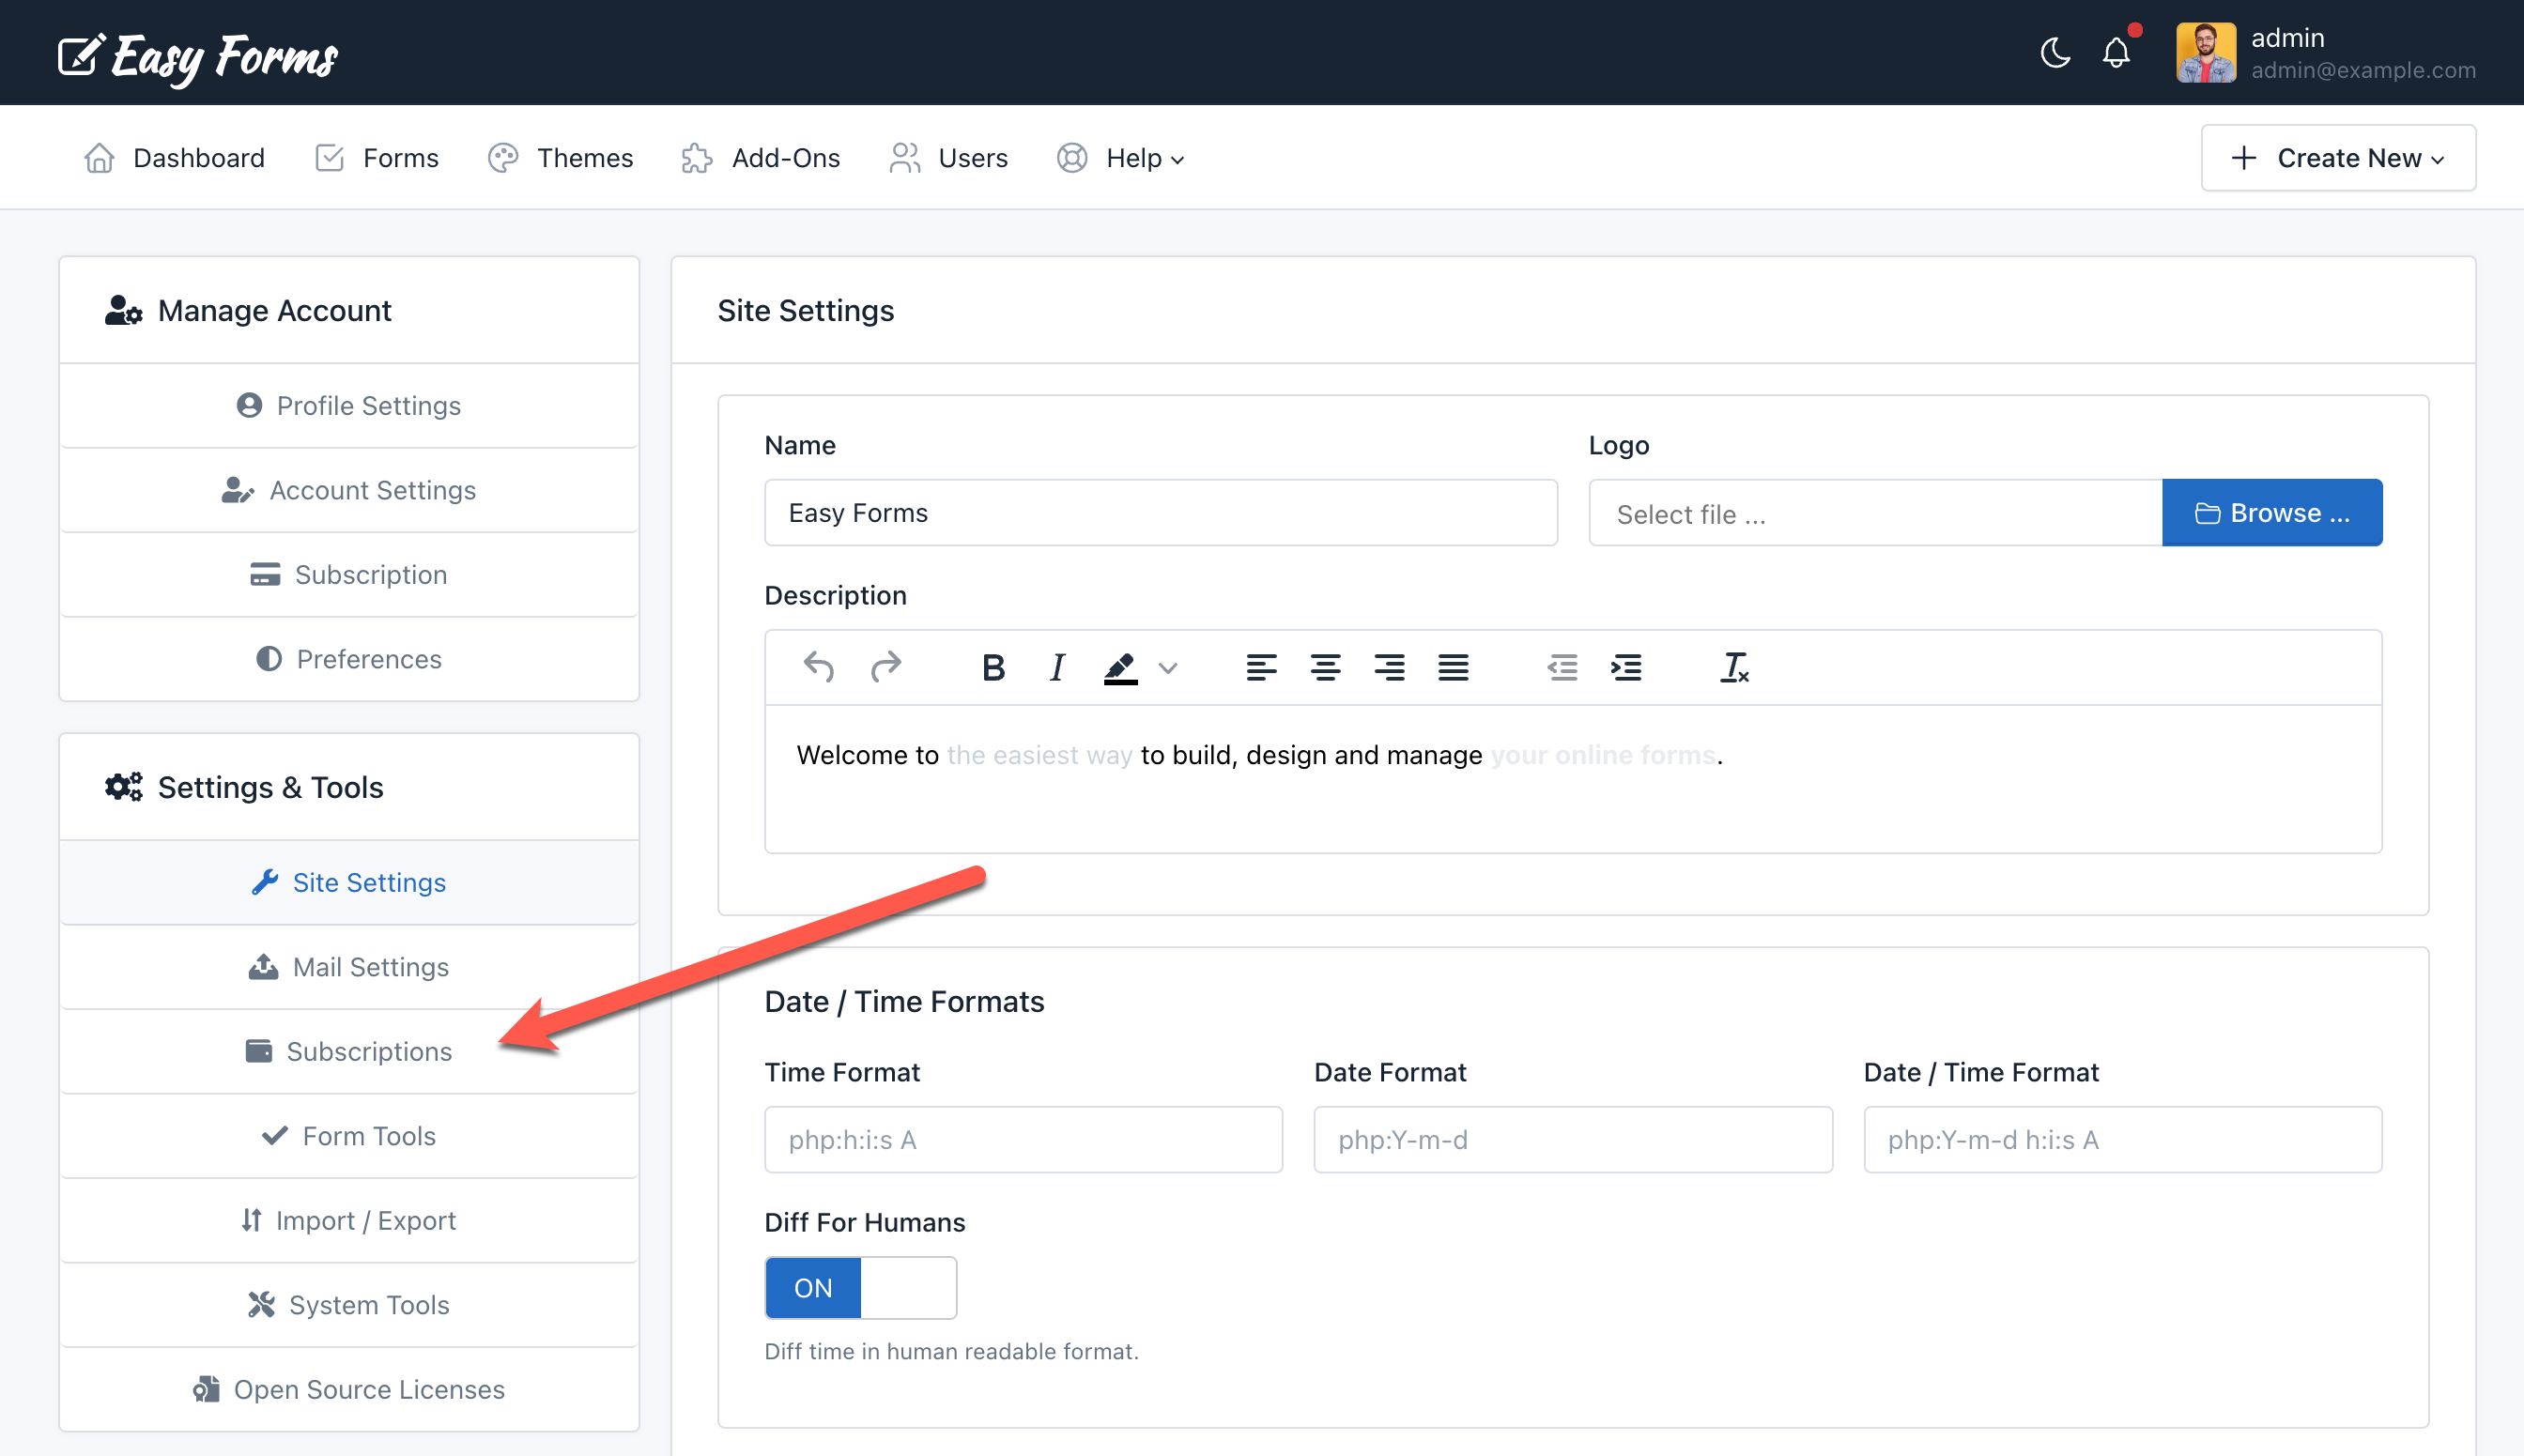This screenshot has height=1456, width=2524.
Task: Redo changes using the editor redo arrow
Action: coord(887,667)
